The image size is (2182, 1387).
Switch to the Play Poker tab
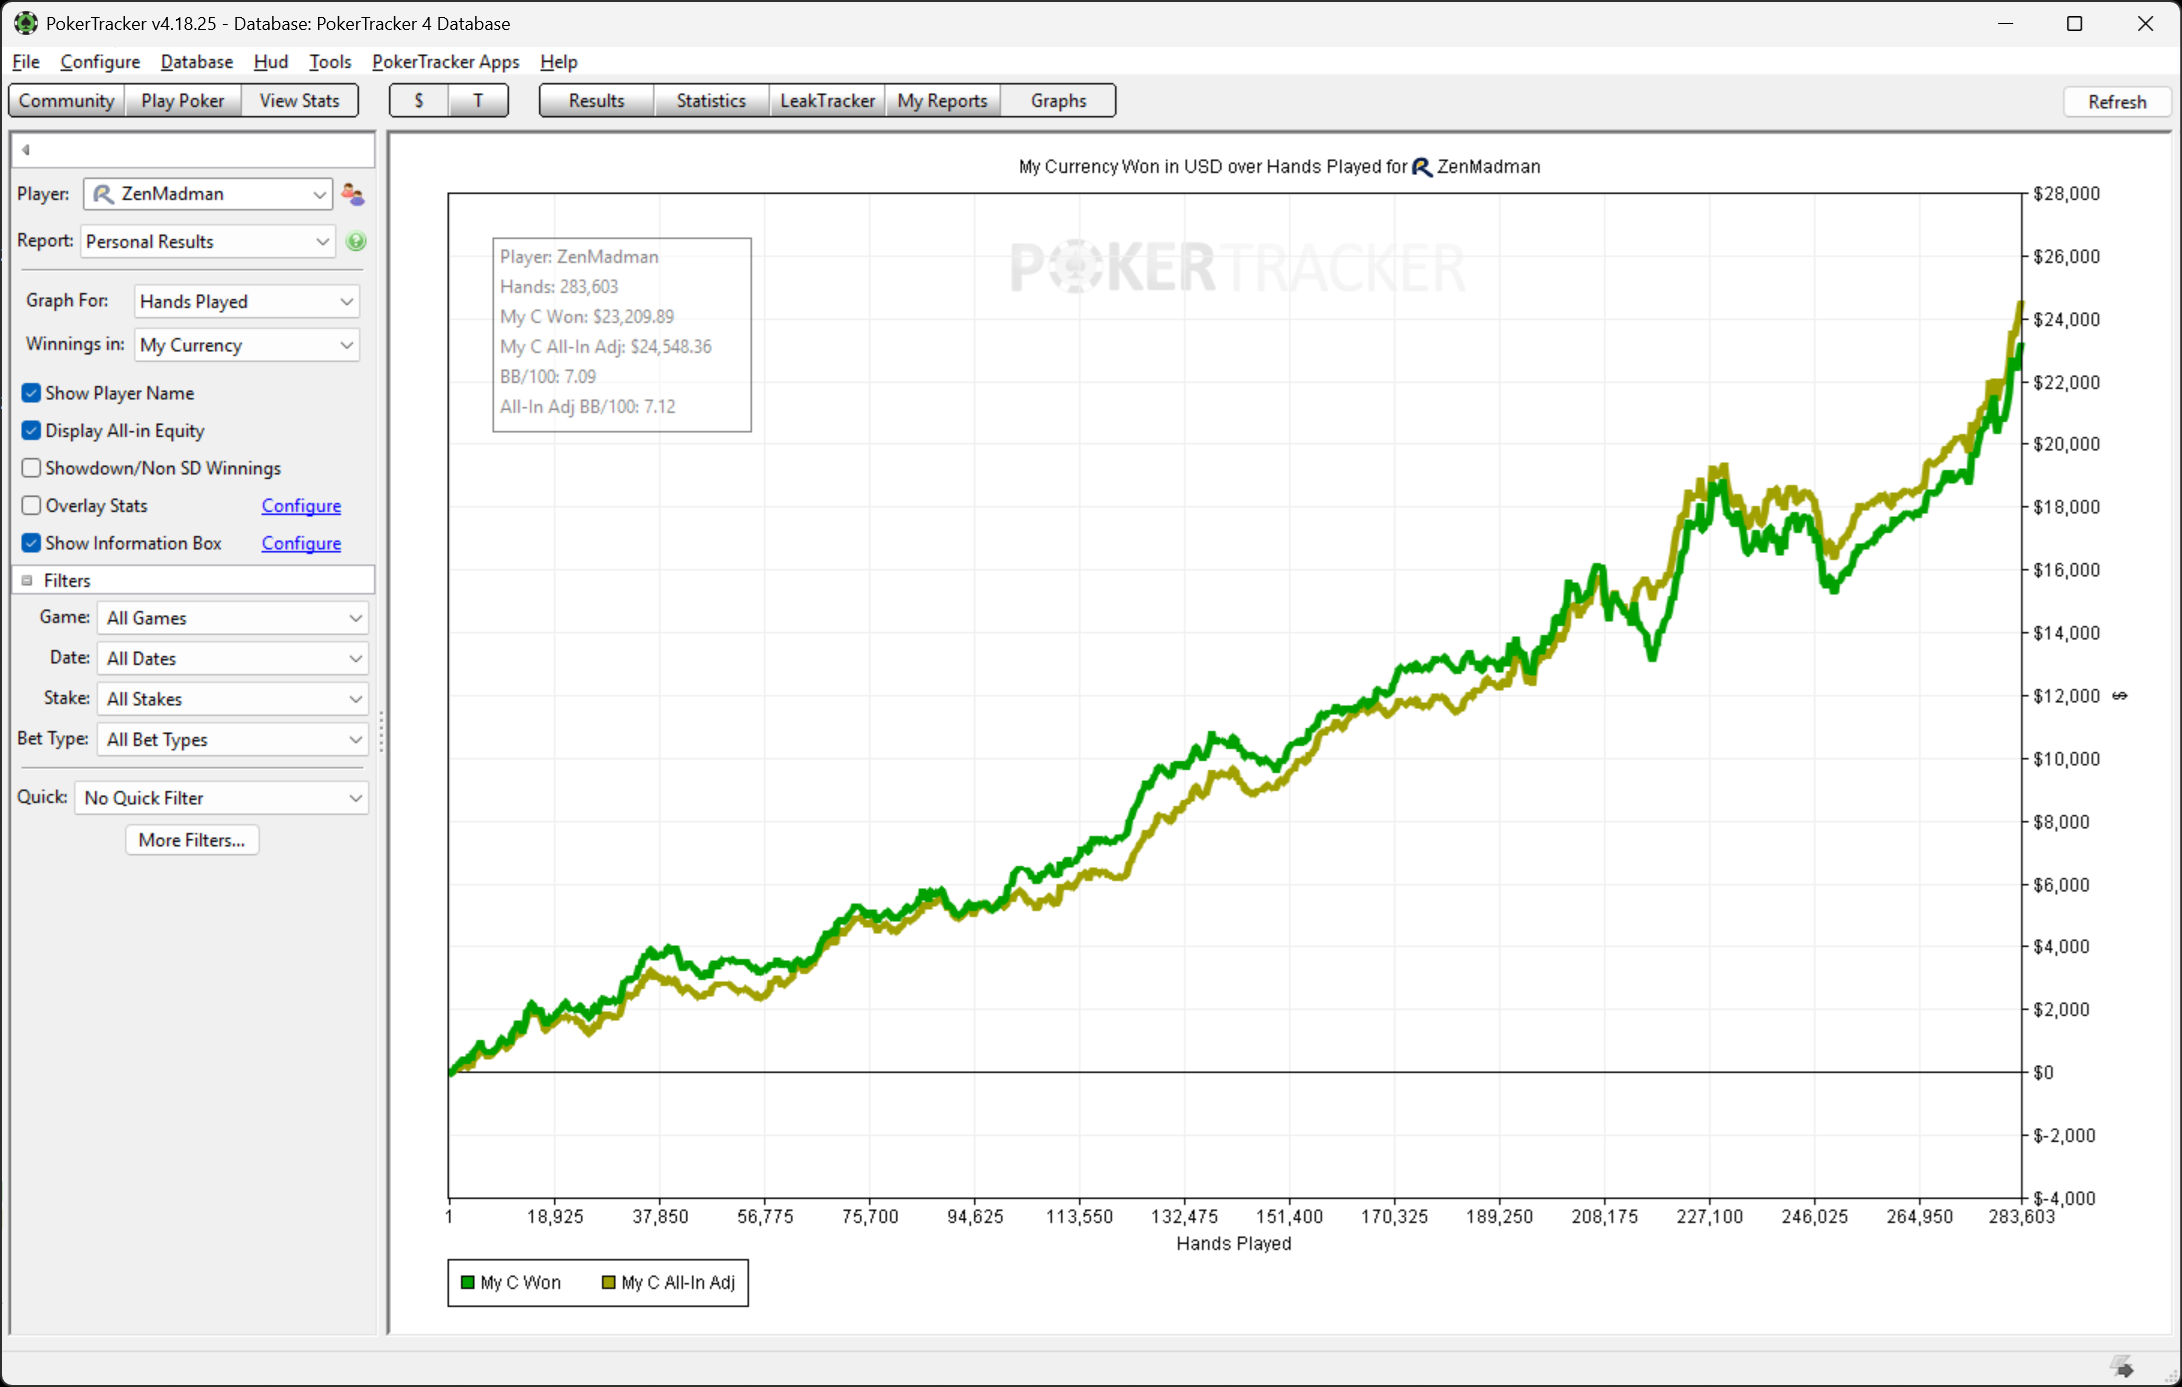(183, 101)
